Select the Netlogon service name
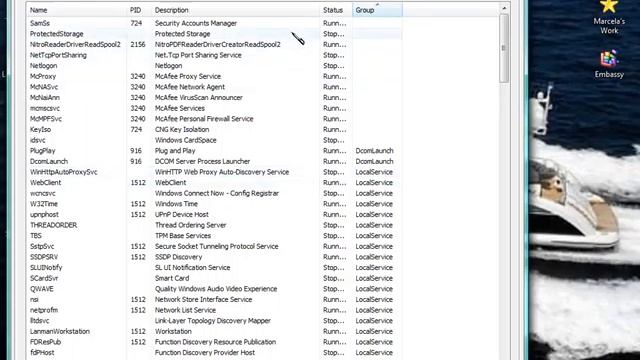Screen dimensions: 640x360 tap(43, 66)
